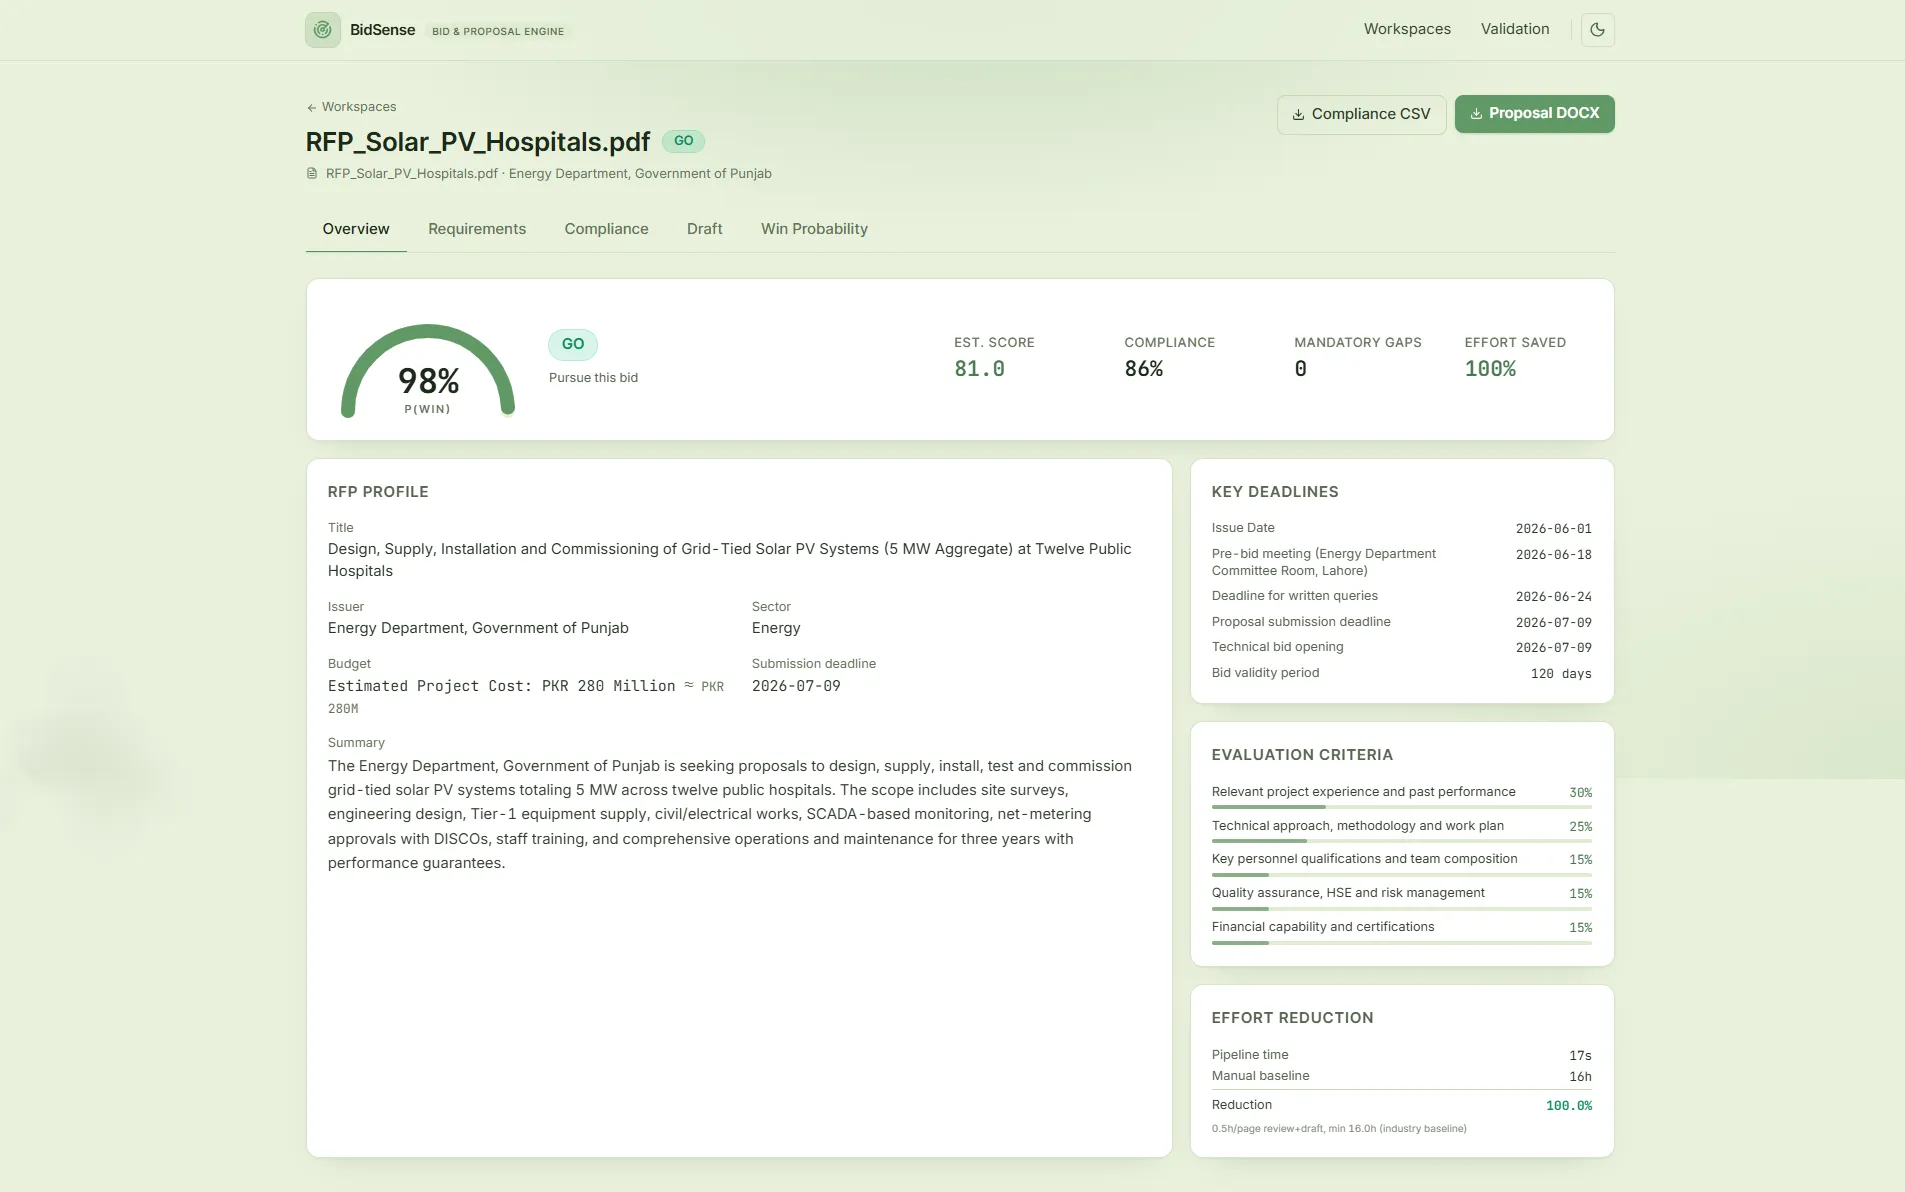
Task: Open the Workspaces nav item
Action: click(1407, 29)
